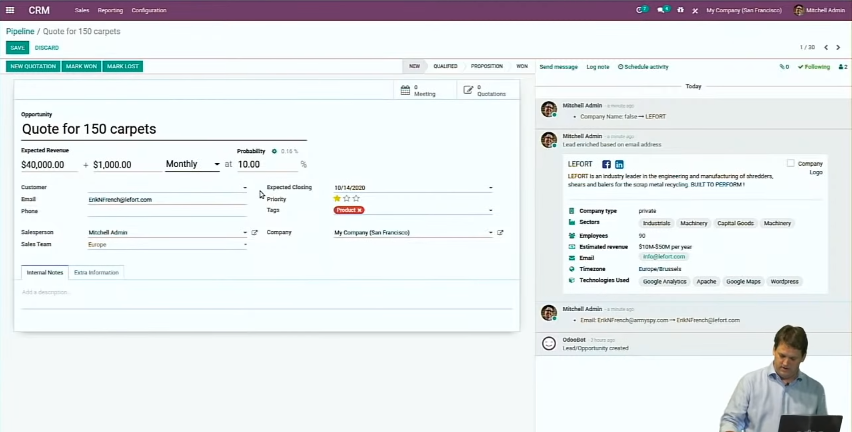The image size is (852, 432).
Task: Open the activities clock icon in top bar
Action: [x=642, y=10]
